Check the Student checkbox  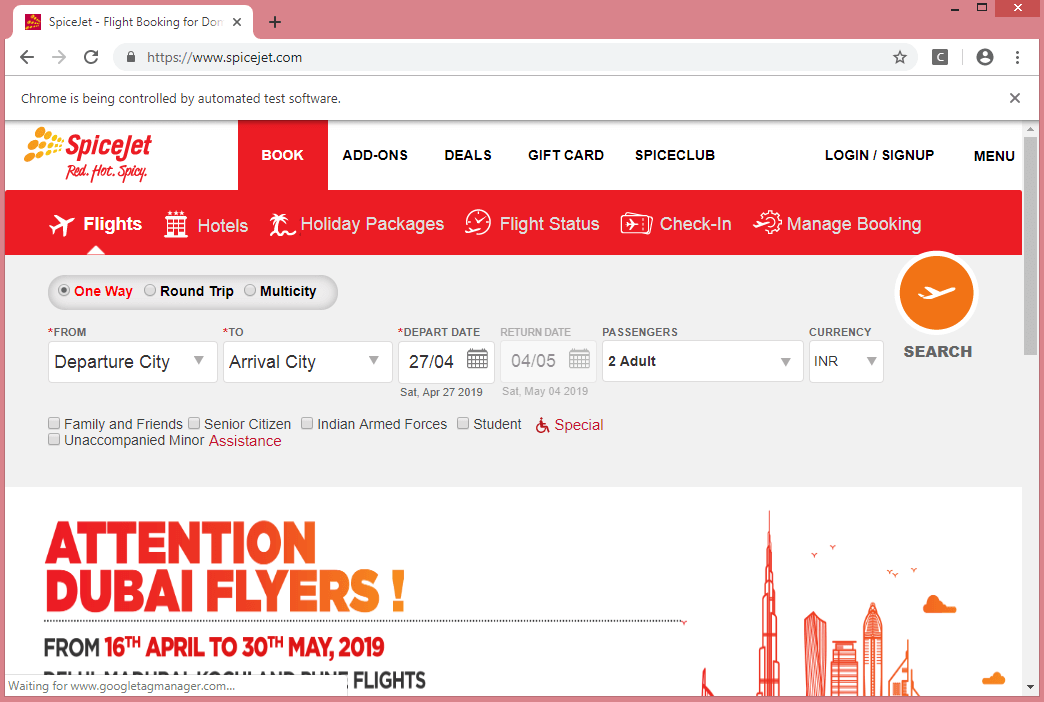(x=463, y=423)
